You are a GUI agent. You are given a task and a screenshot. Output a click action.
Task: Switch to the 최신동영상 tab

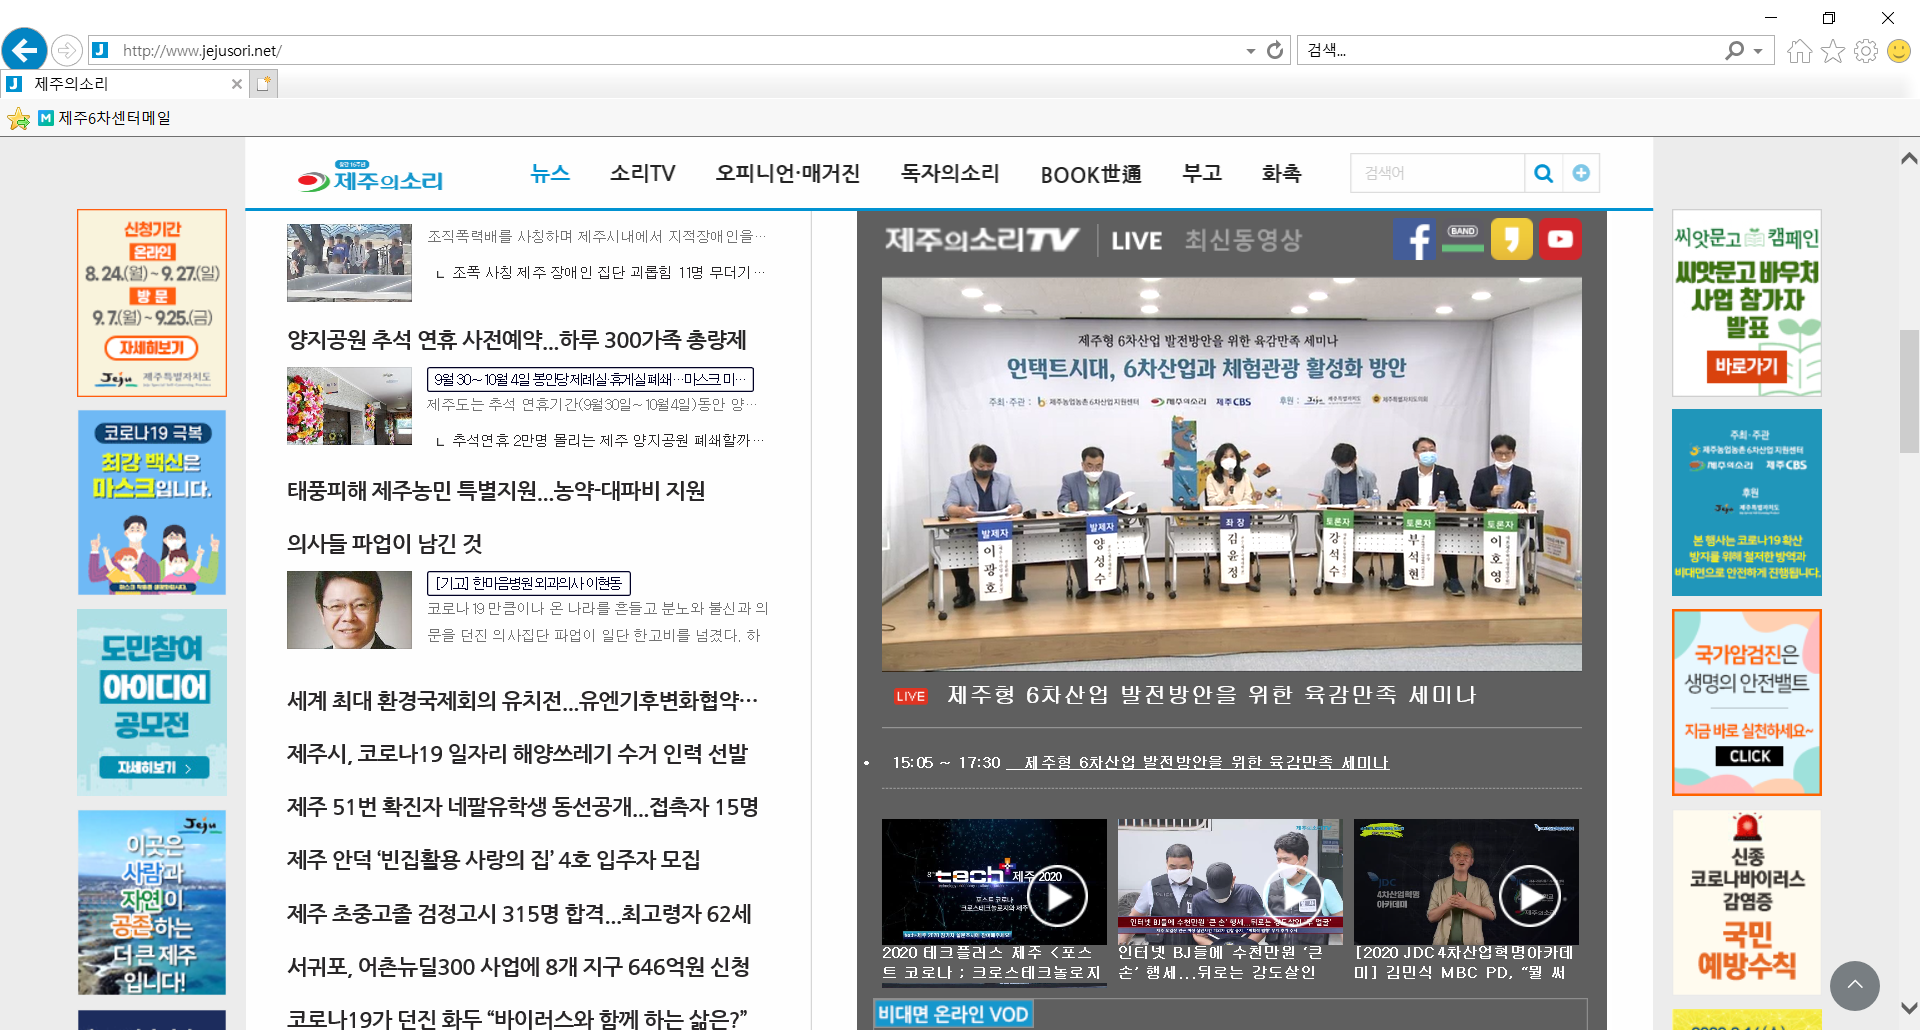[1243, 240]
